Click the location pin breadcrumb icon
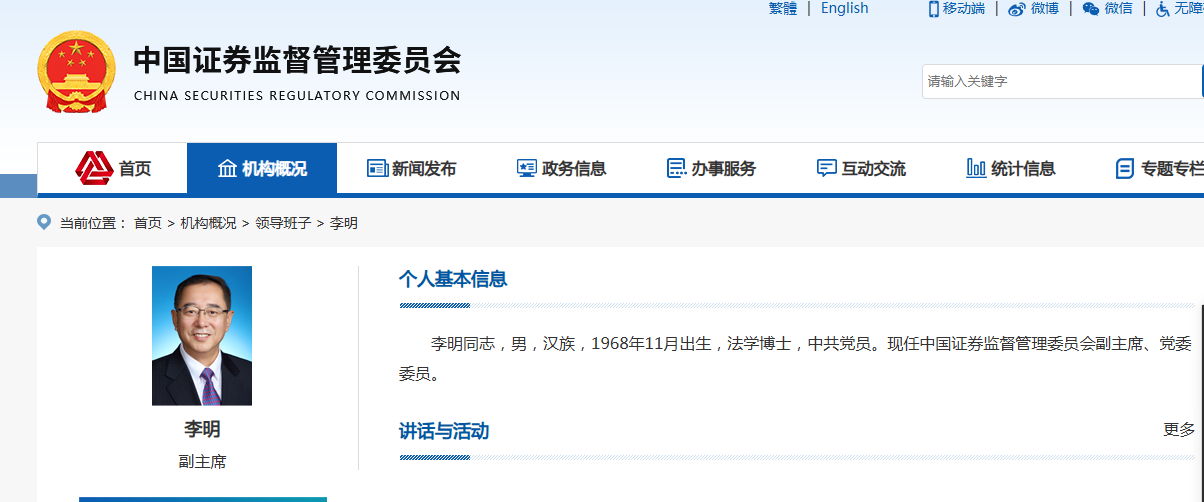1204x502 pixels. click(x=44, y=222)
